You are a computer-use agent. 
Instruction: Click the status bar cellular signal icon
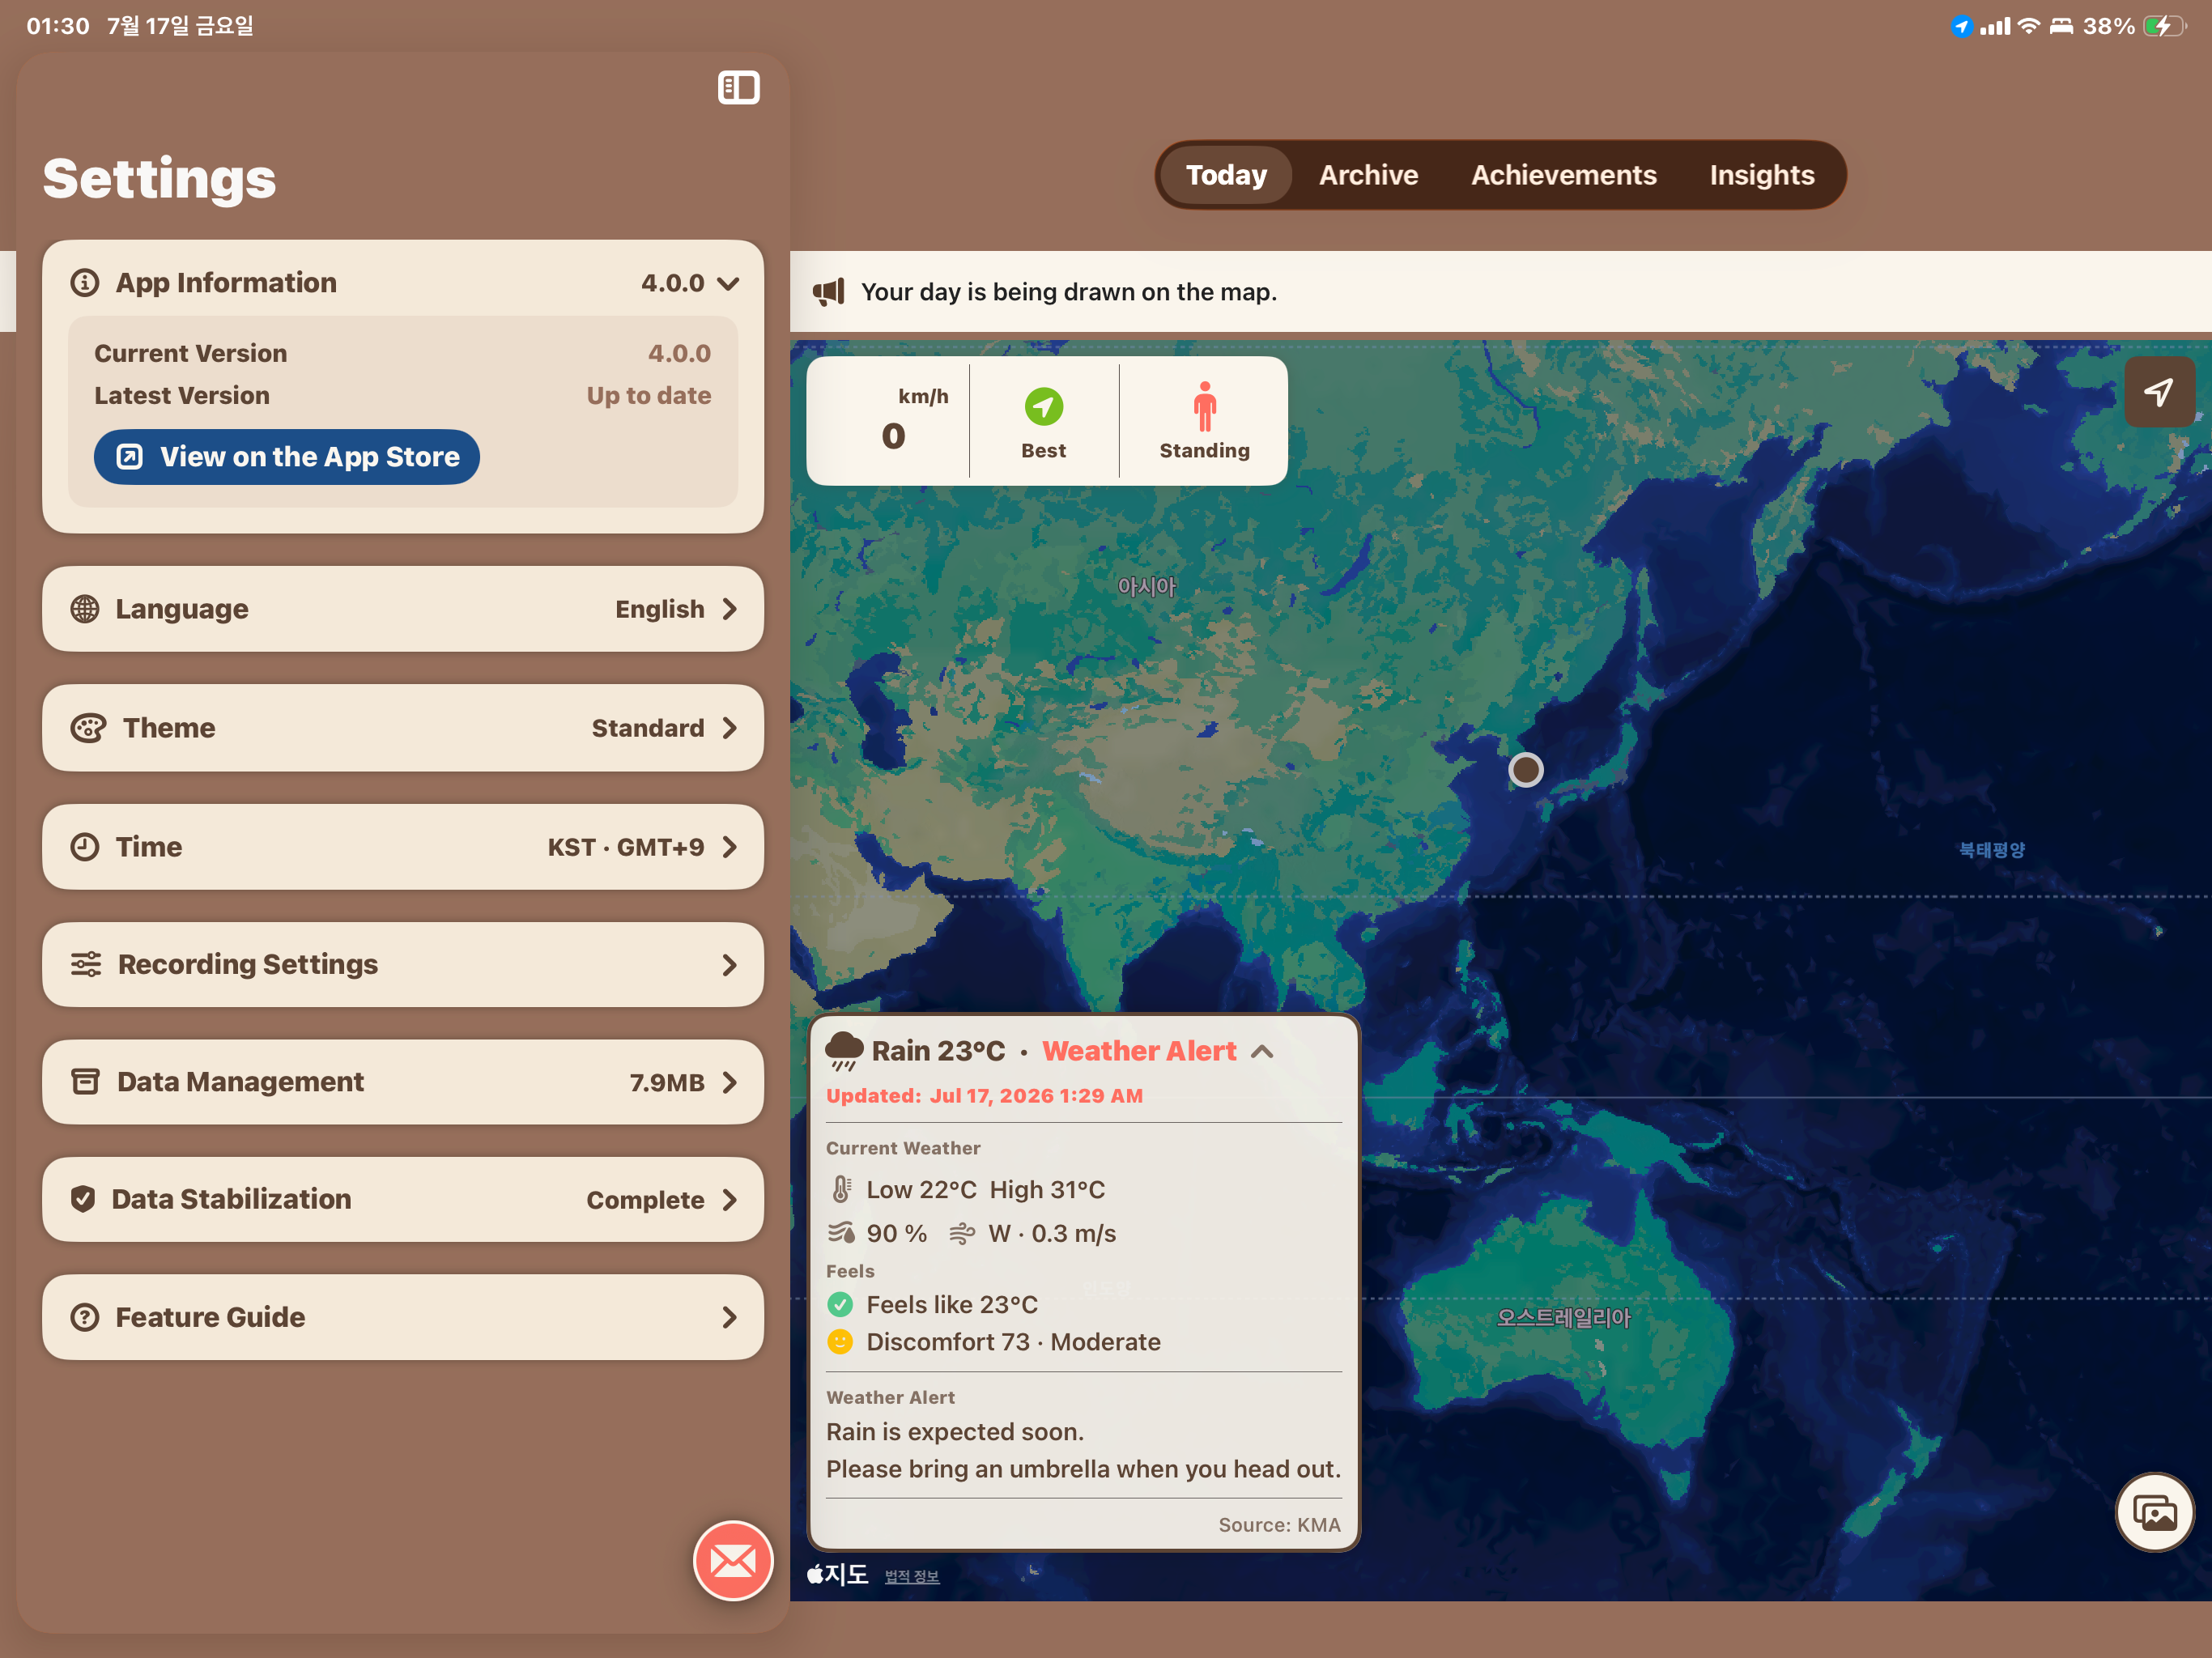[x=1995, y=26]
